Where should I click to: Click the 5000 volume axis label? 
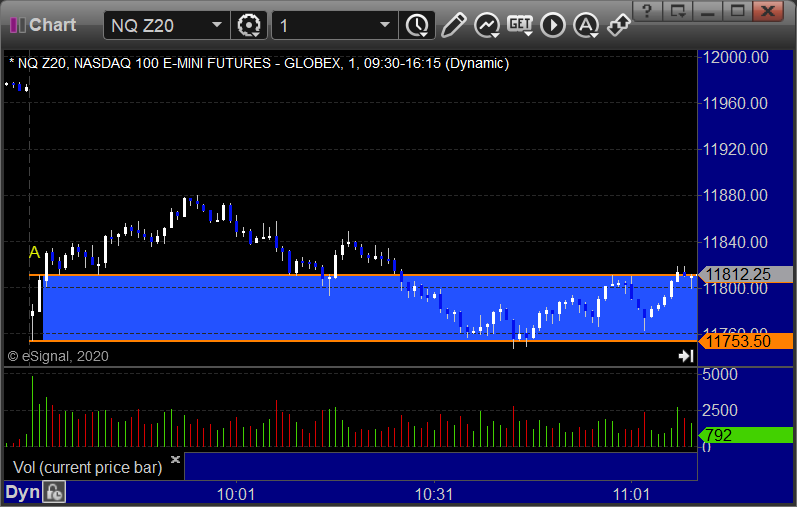(720, 375)
